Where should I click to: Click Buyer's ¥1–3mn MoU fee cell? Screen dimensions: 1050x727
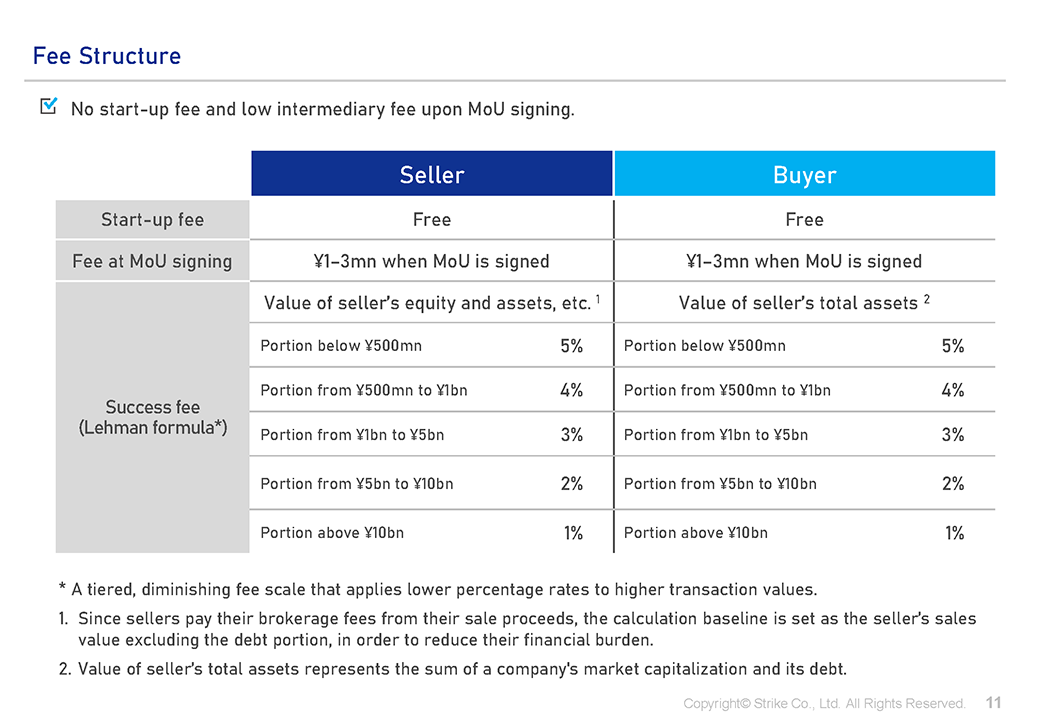click(804, 262)
